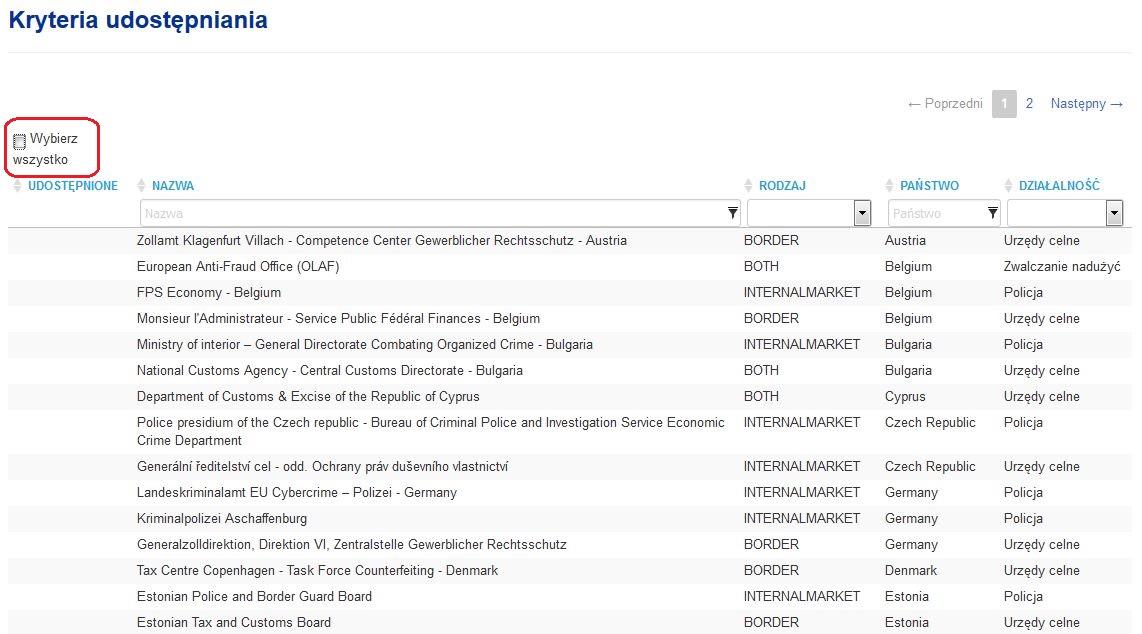
Task: Go to page 2 of results
Action: pos(1029,103)
